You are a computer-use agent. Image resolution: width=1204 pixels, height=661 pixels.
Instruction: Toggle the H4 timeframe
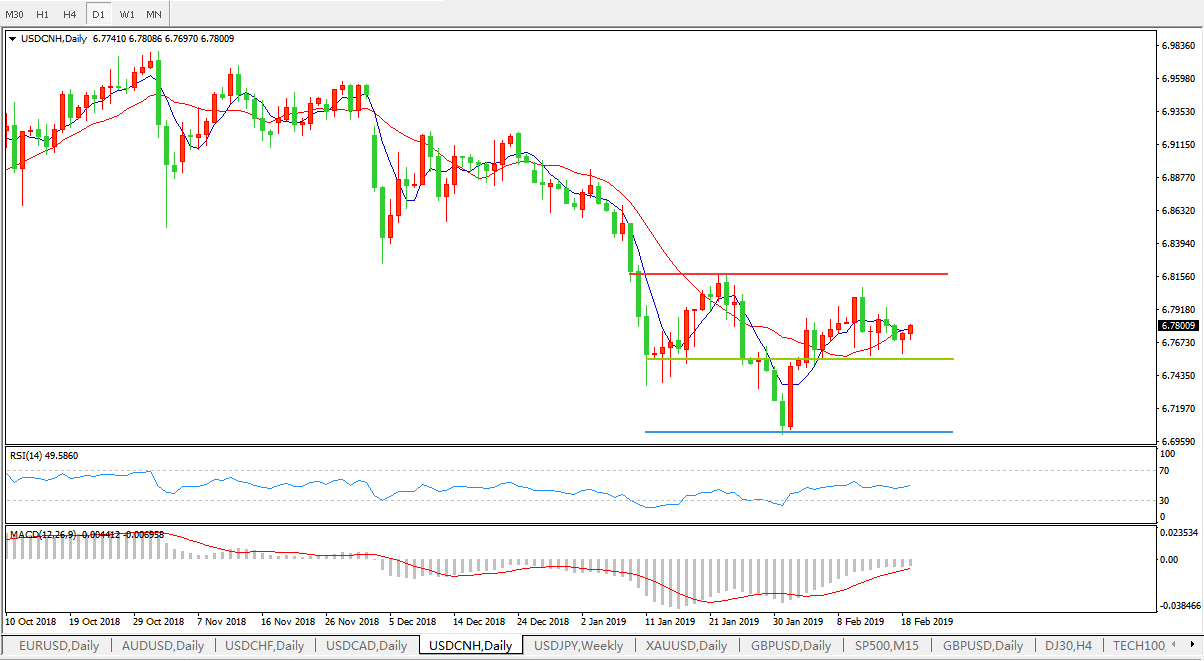pyautogui.click(x=69, y=14)
